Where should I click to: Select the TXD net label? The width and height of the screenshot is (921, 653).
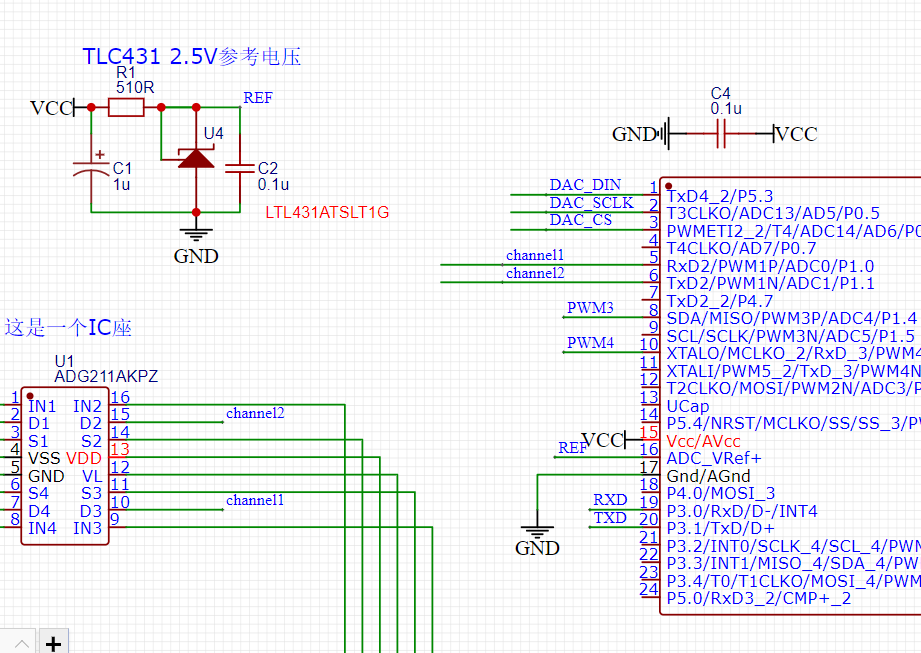(x=610, y=518)
